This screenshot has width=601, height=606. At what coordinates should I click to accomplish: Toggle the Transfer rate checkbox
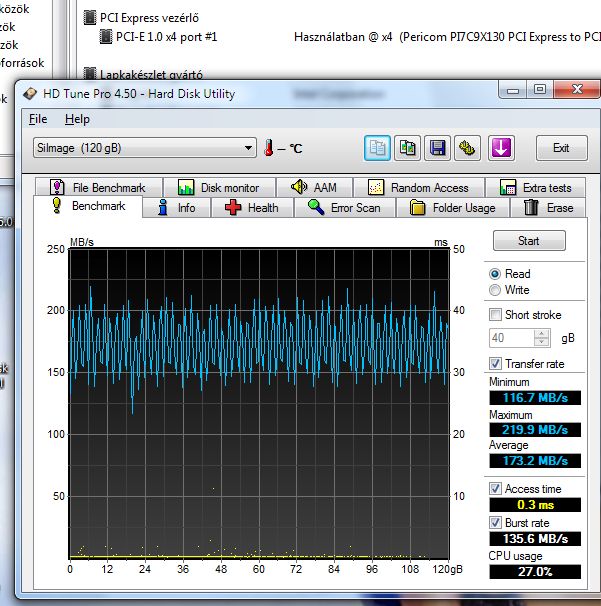coord(495,363)
